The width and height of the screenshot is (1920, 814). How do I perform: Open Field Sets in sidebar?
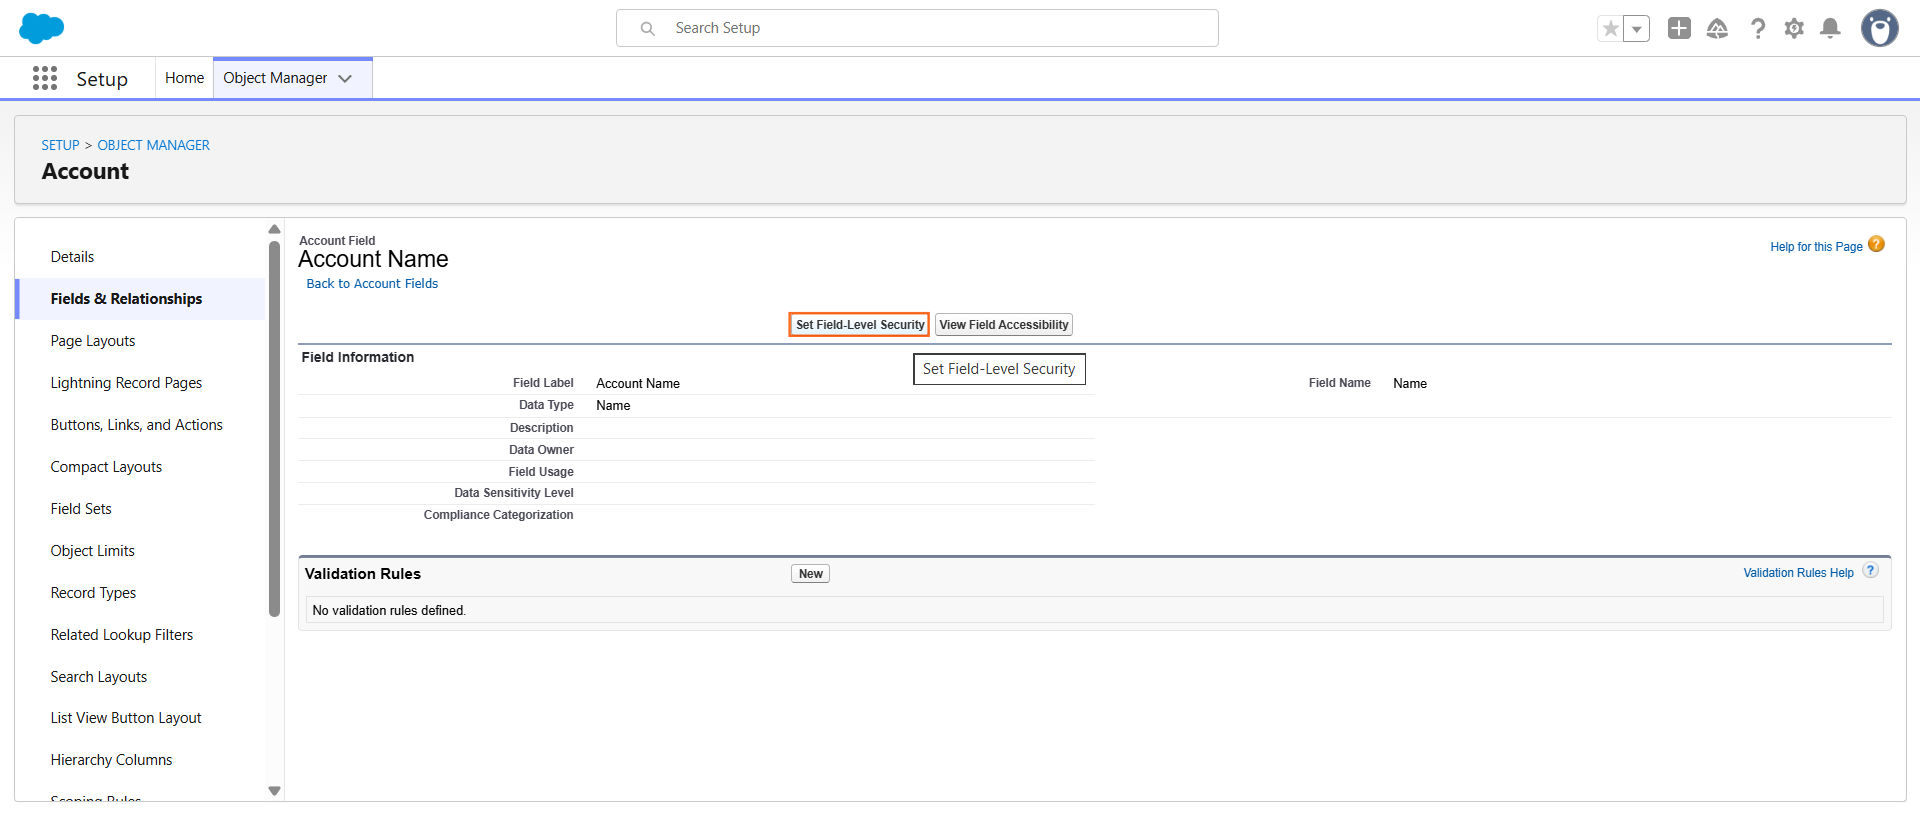coord(141,509)
